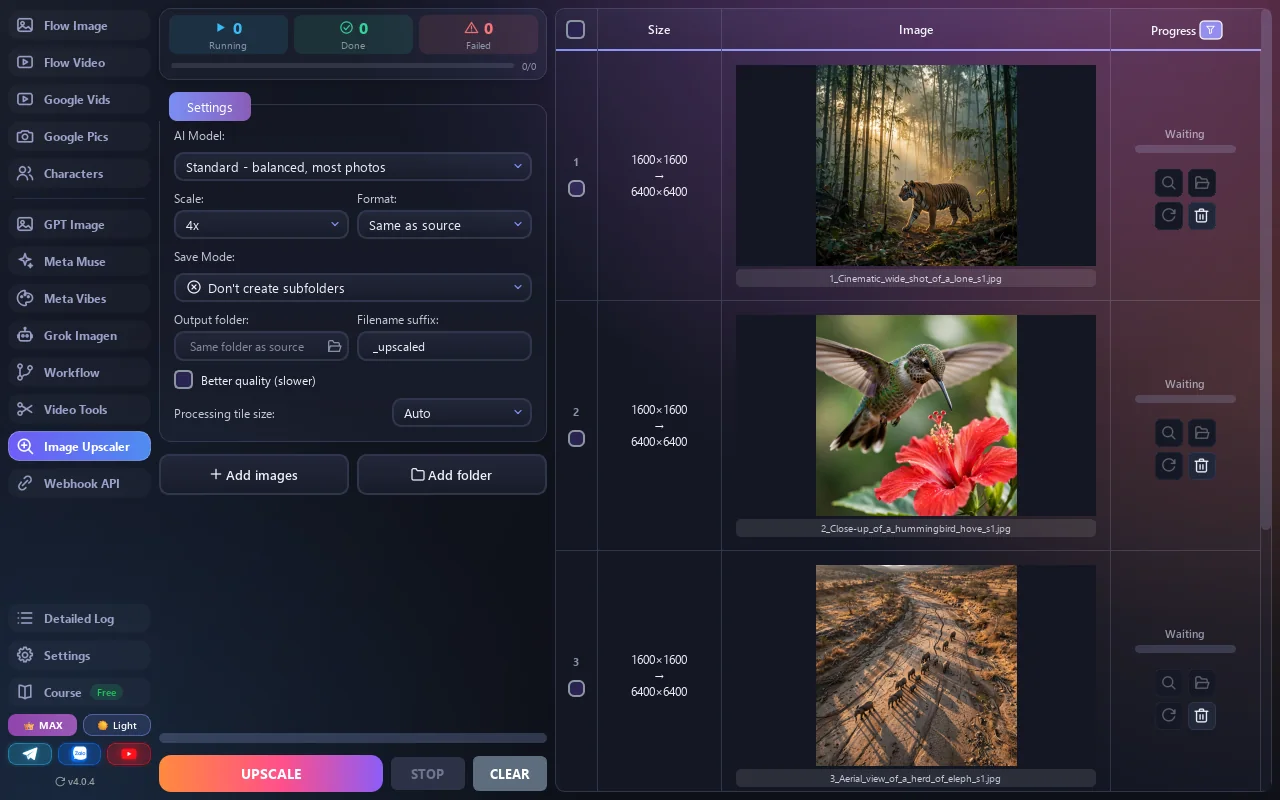
Task: Open output folder for row 1
Action: (1202, 183)
